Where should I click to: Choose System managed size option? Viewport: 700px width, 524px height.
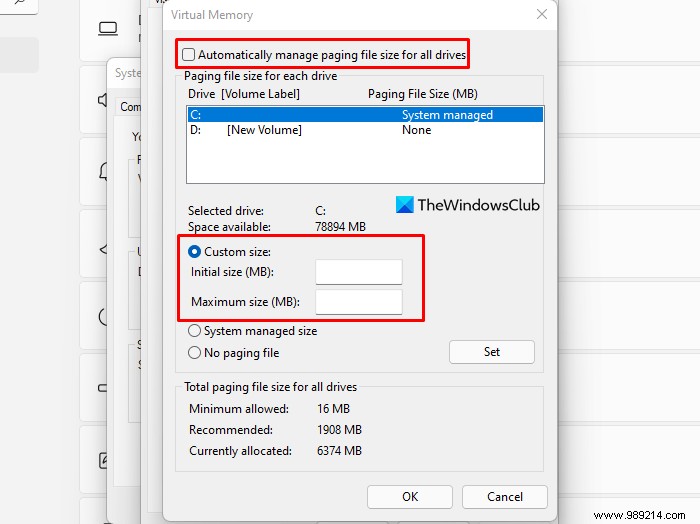[194, 331]
